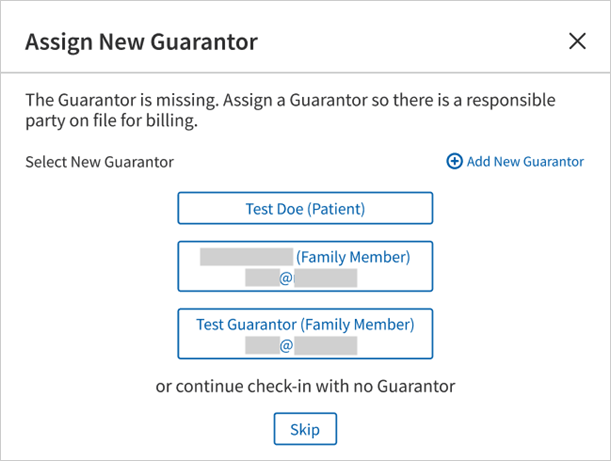Click the email line of the redacted family member
This screenshot has height=461, width=611.
[301, 278]
